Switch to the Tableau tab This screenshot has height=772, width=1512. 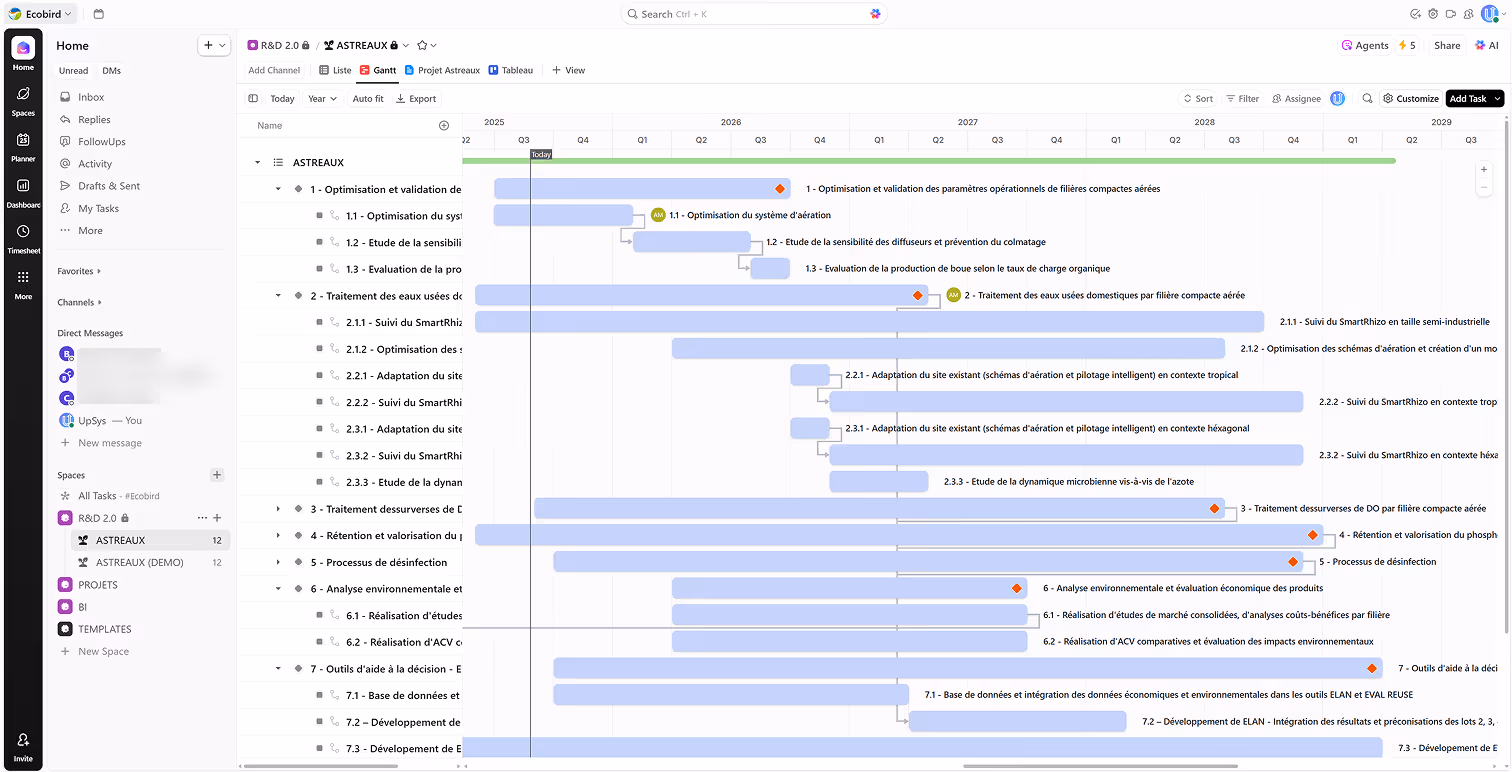point(511,70)
